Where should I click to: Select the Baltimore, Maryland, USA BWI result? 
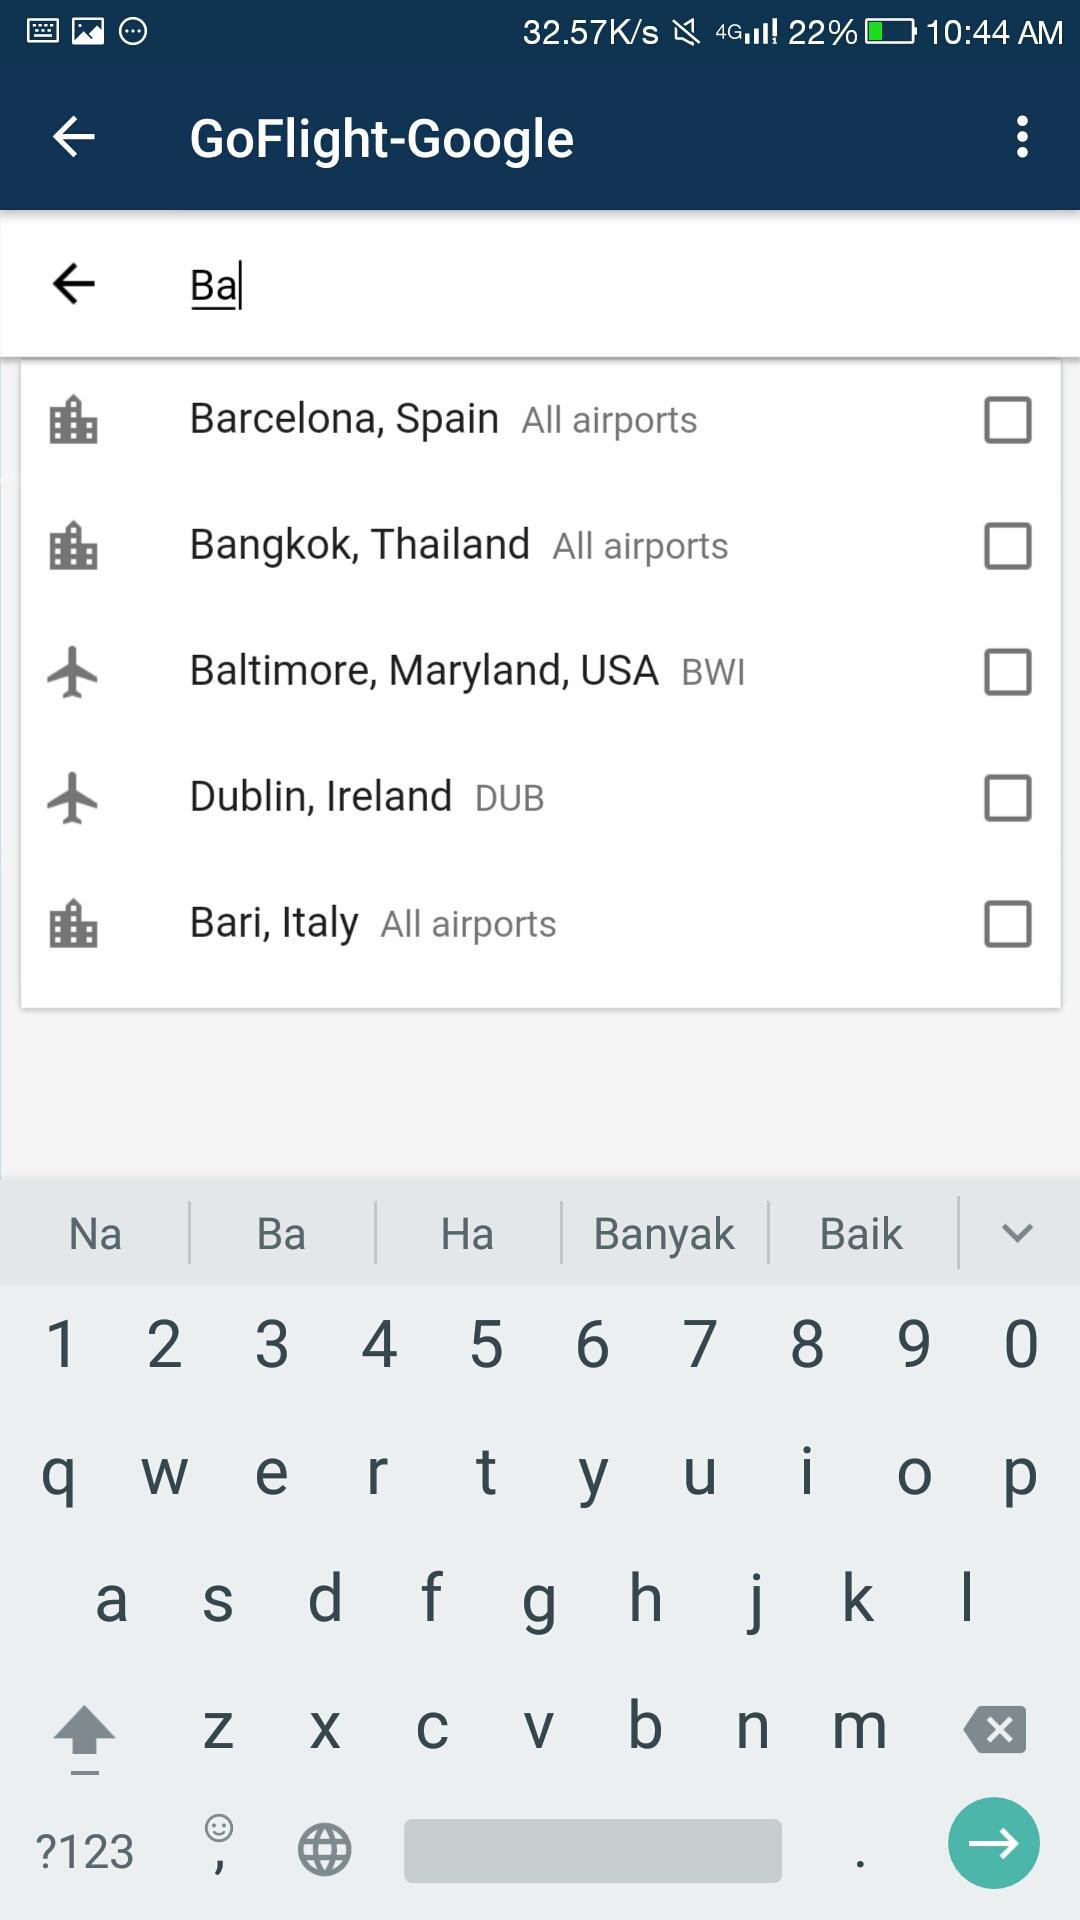tap(540, 672)
